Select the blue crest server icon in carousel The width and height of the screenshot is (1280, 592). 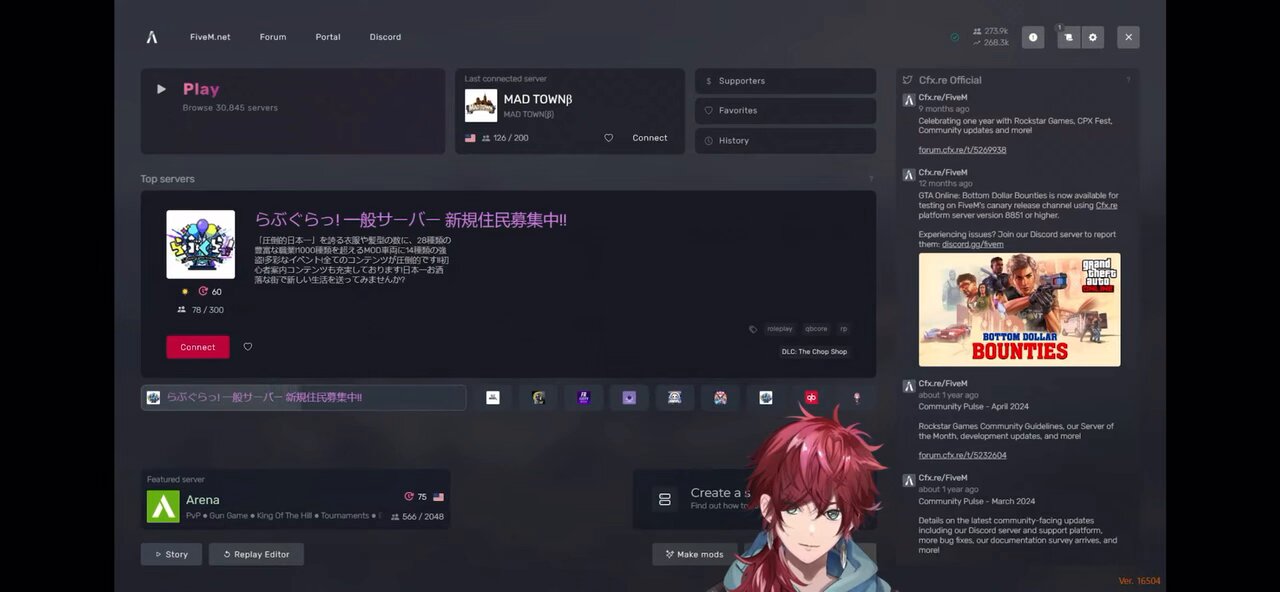click(766, 398)
